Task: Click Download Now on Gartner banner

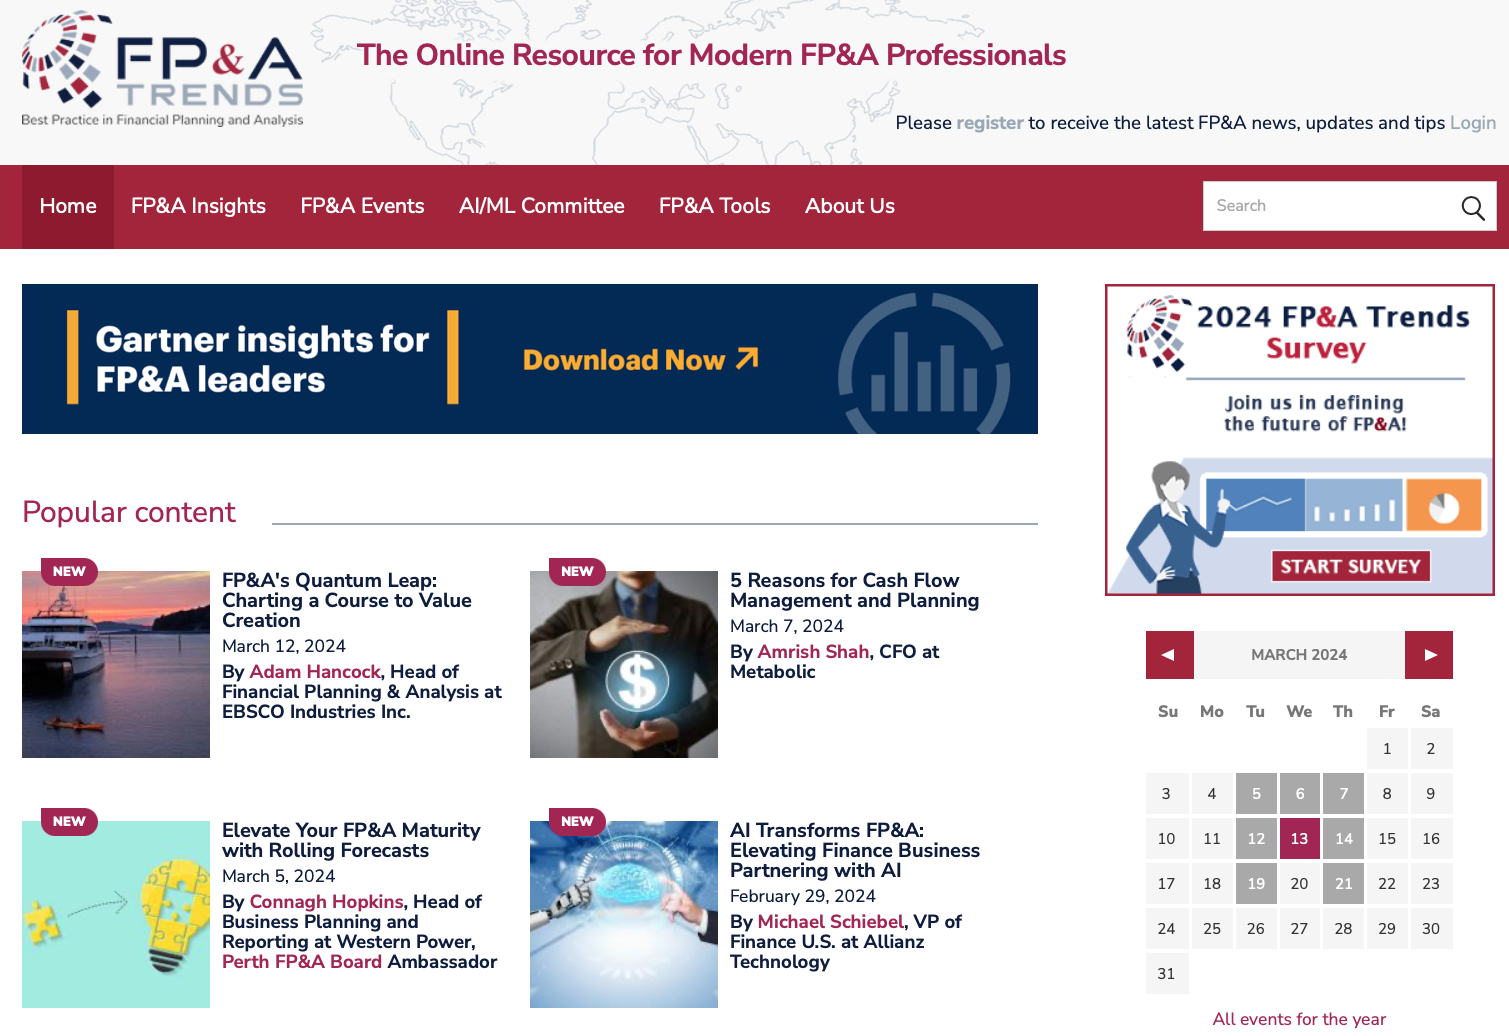Action: click(640, 360)
